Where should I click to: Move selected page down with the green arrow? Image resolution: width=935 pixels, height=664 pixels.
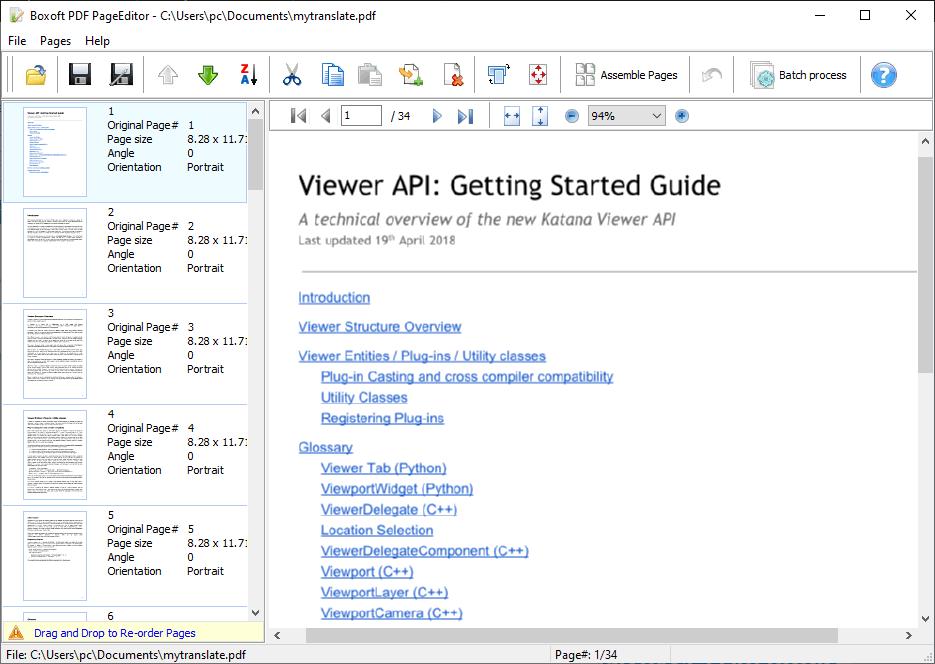(208, 75)
